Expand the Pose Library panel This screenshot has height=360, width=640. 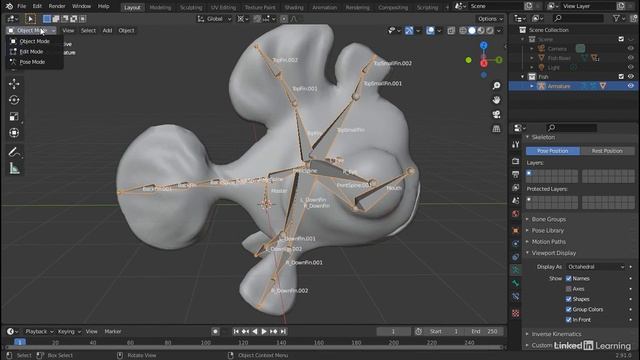pos(547,231)
